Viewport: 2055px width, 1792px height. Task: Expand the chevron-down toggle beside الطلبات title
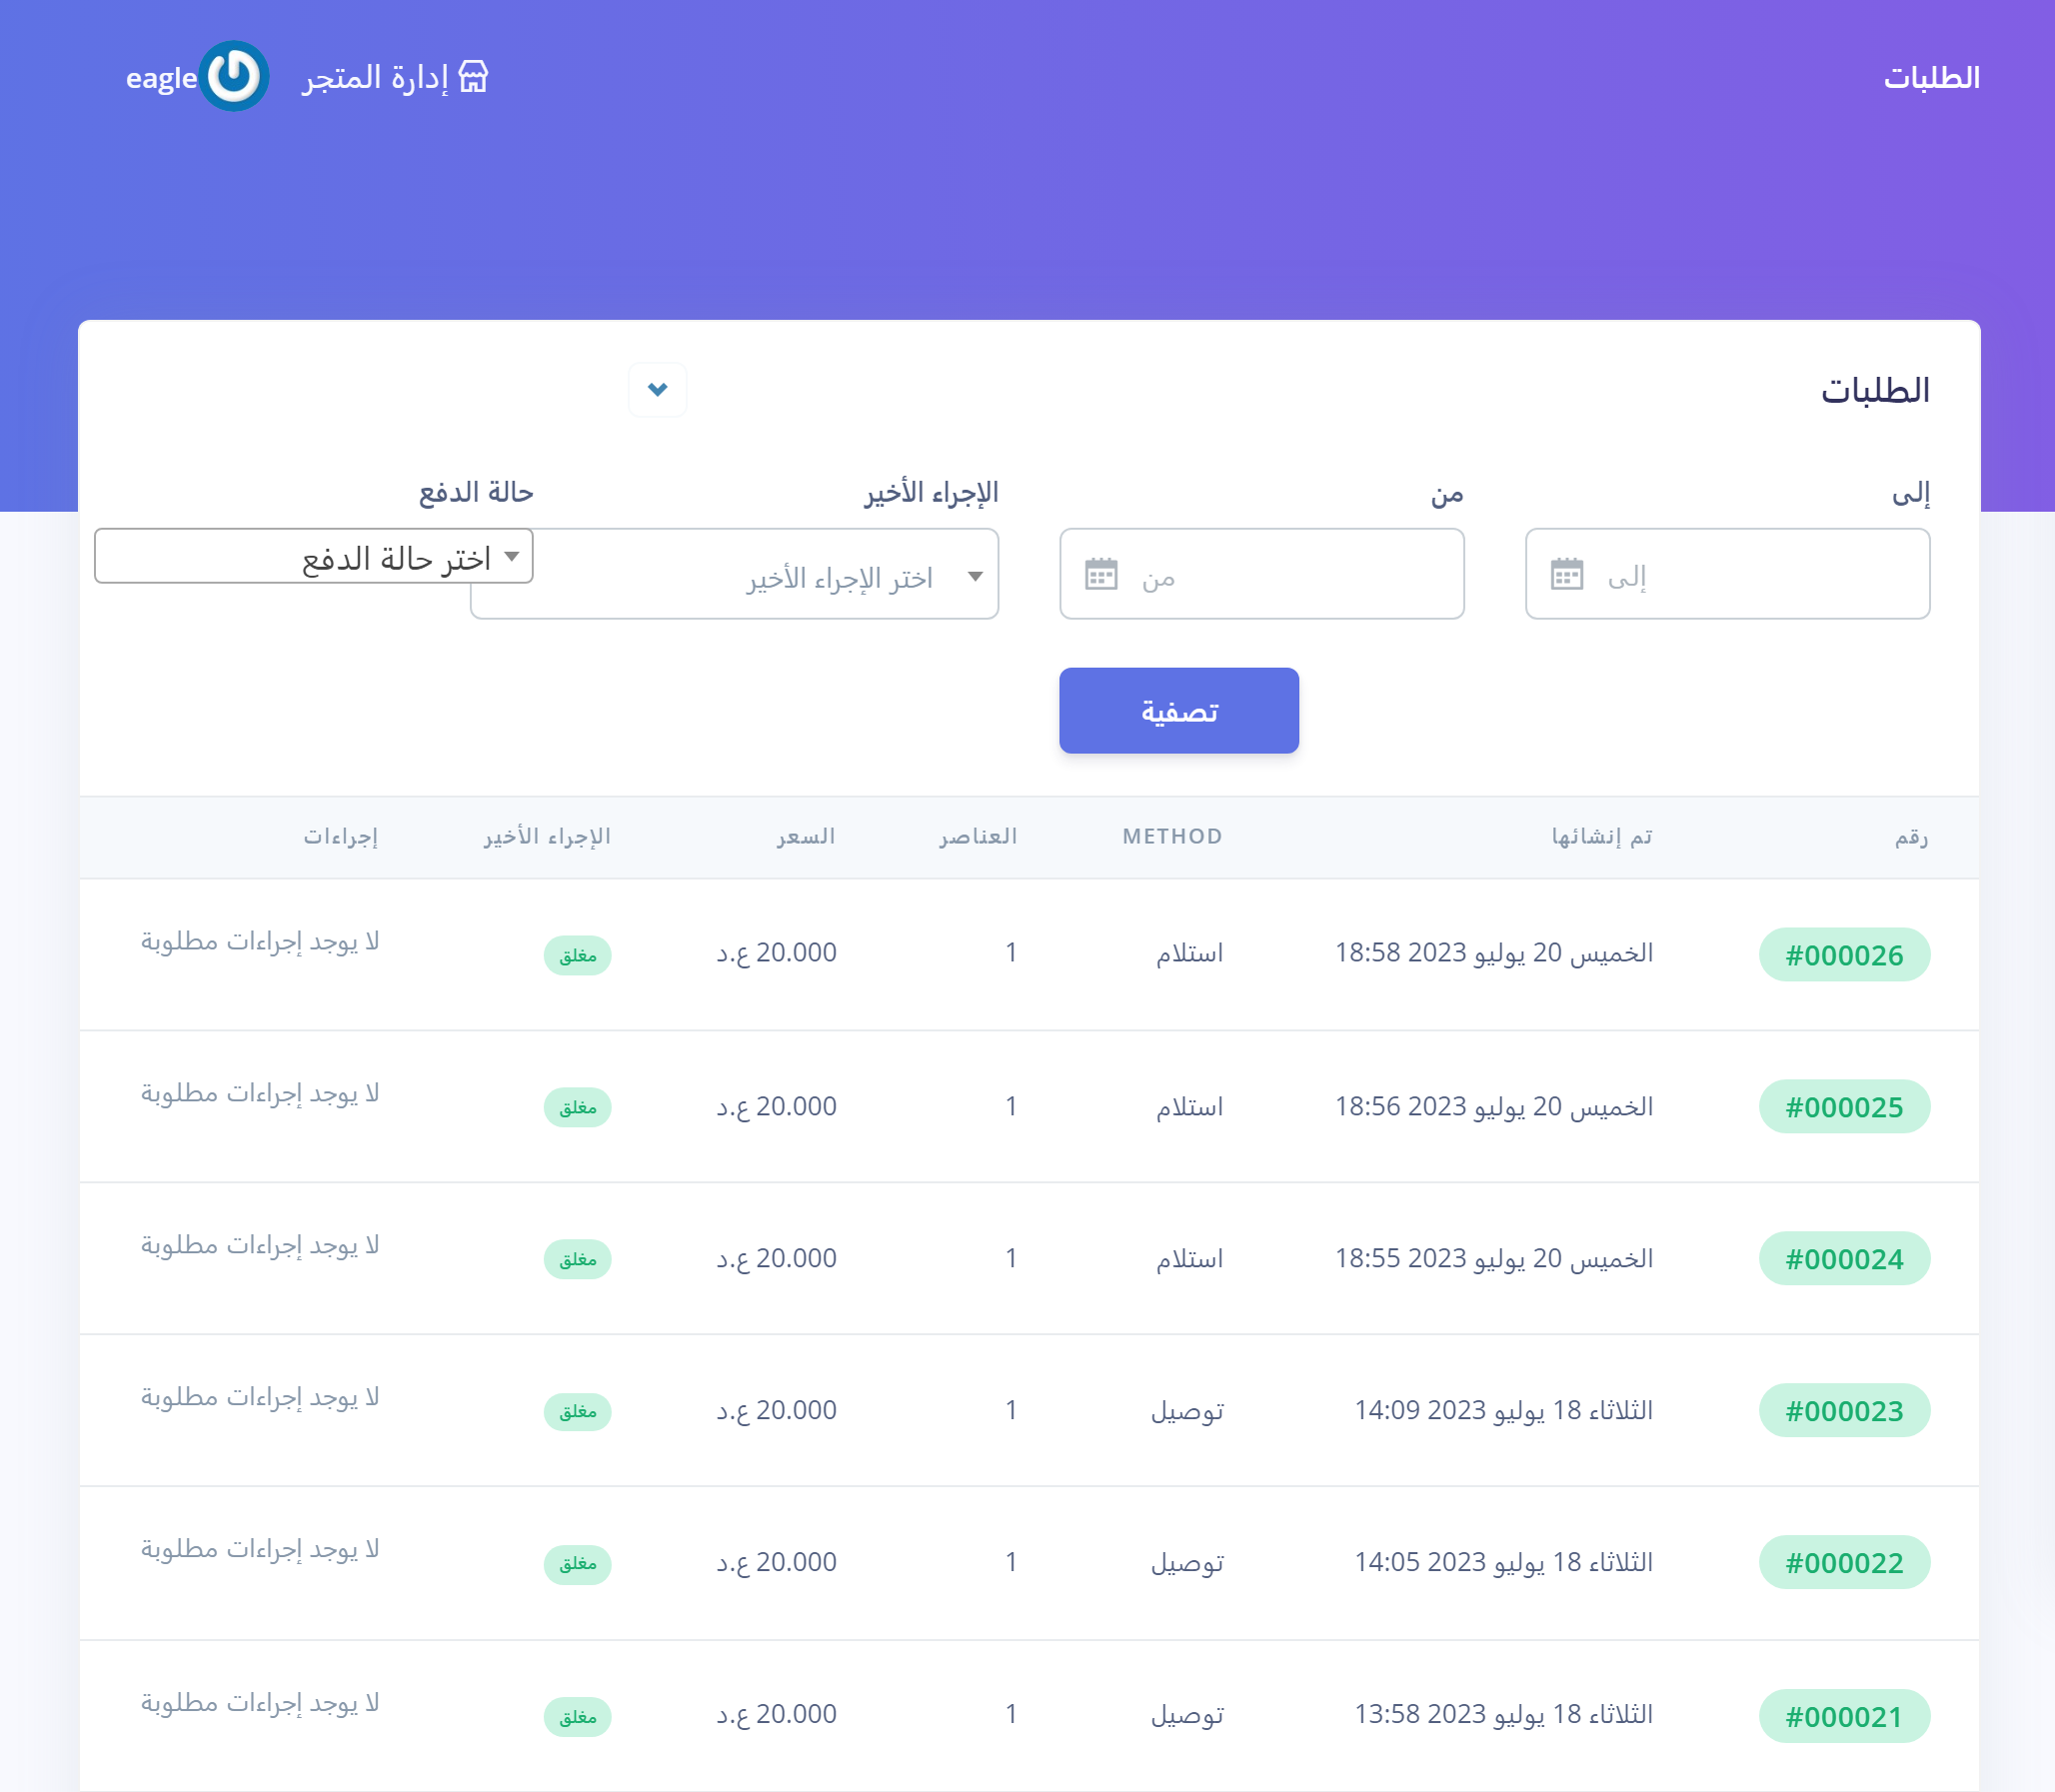coord(657,389)
